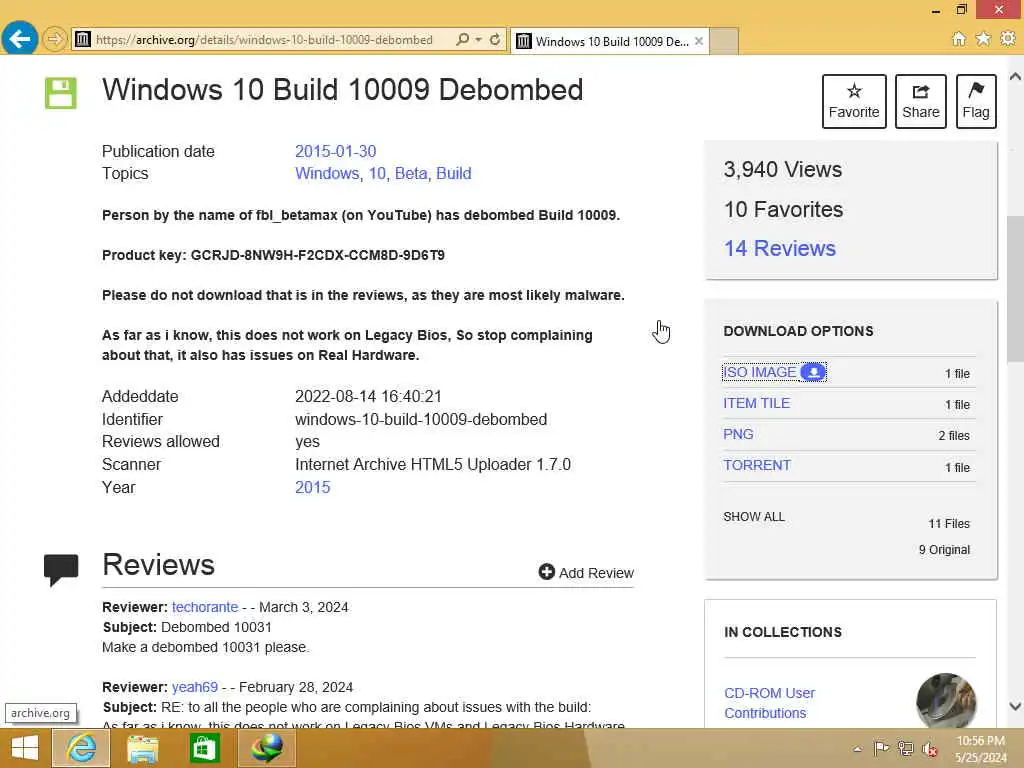Open a new blank tab

[x=724, y=41]
